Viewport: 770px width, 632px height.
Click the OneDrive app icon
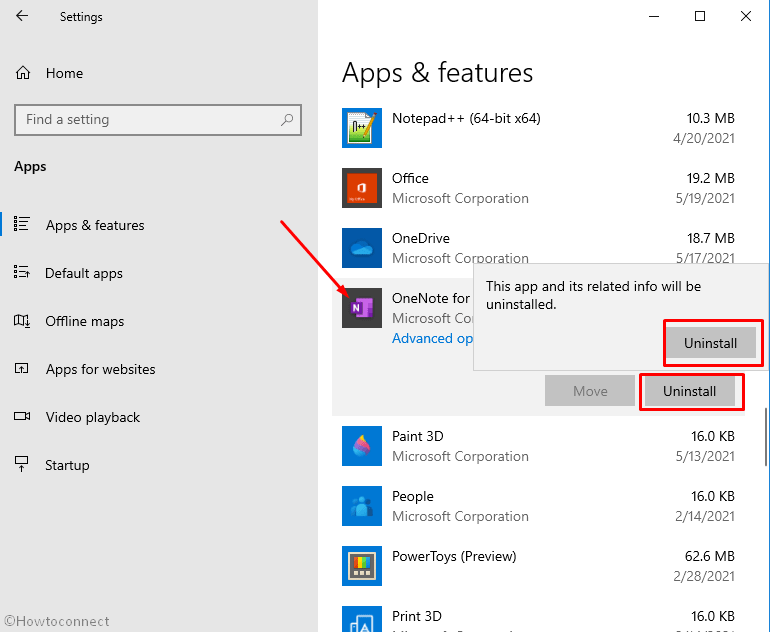pyautogui.click(x=362, y=247)
